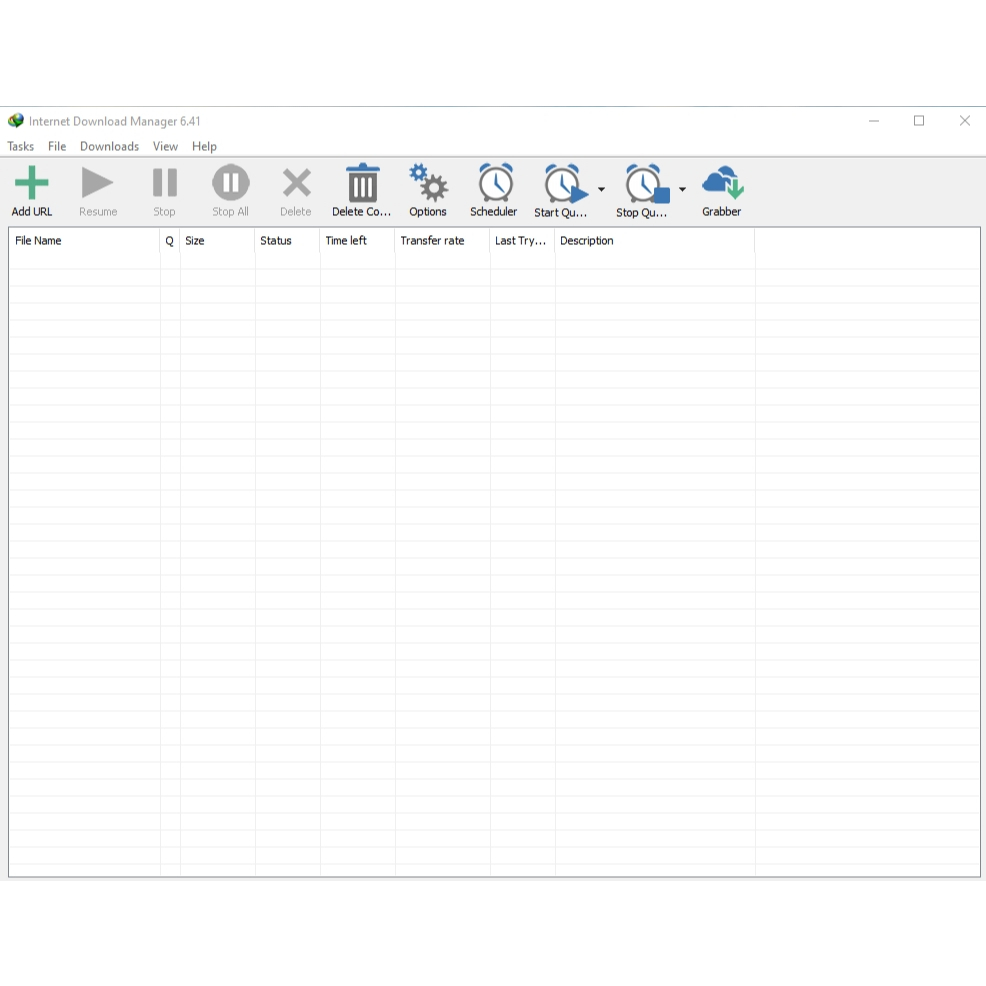Launch the Grabber cloud icon
Screen dimensions: 986x986
pyautogui.click(x=721, y=184)
